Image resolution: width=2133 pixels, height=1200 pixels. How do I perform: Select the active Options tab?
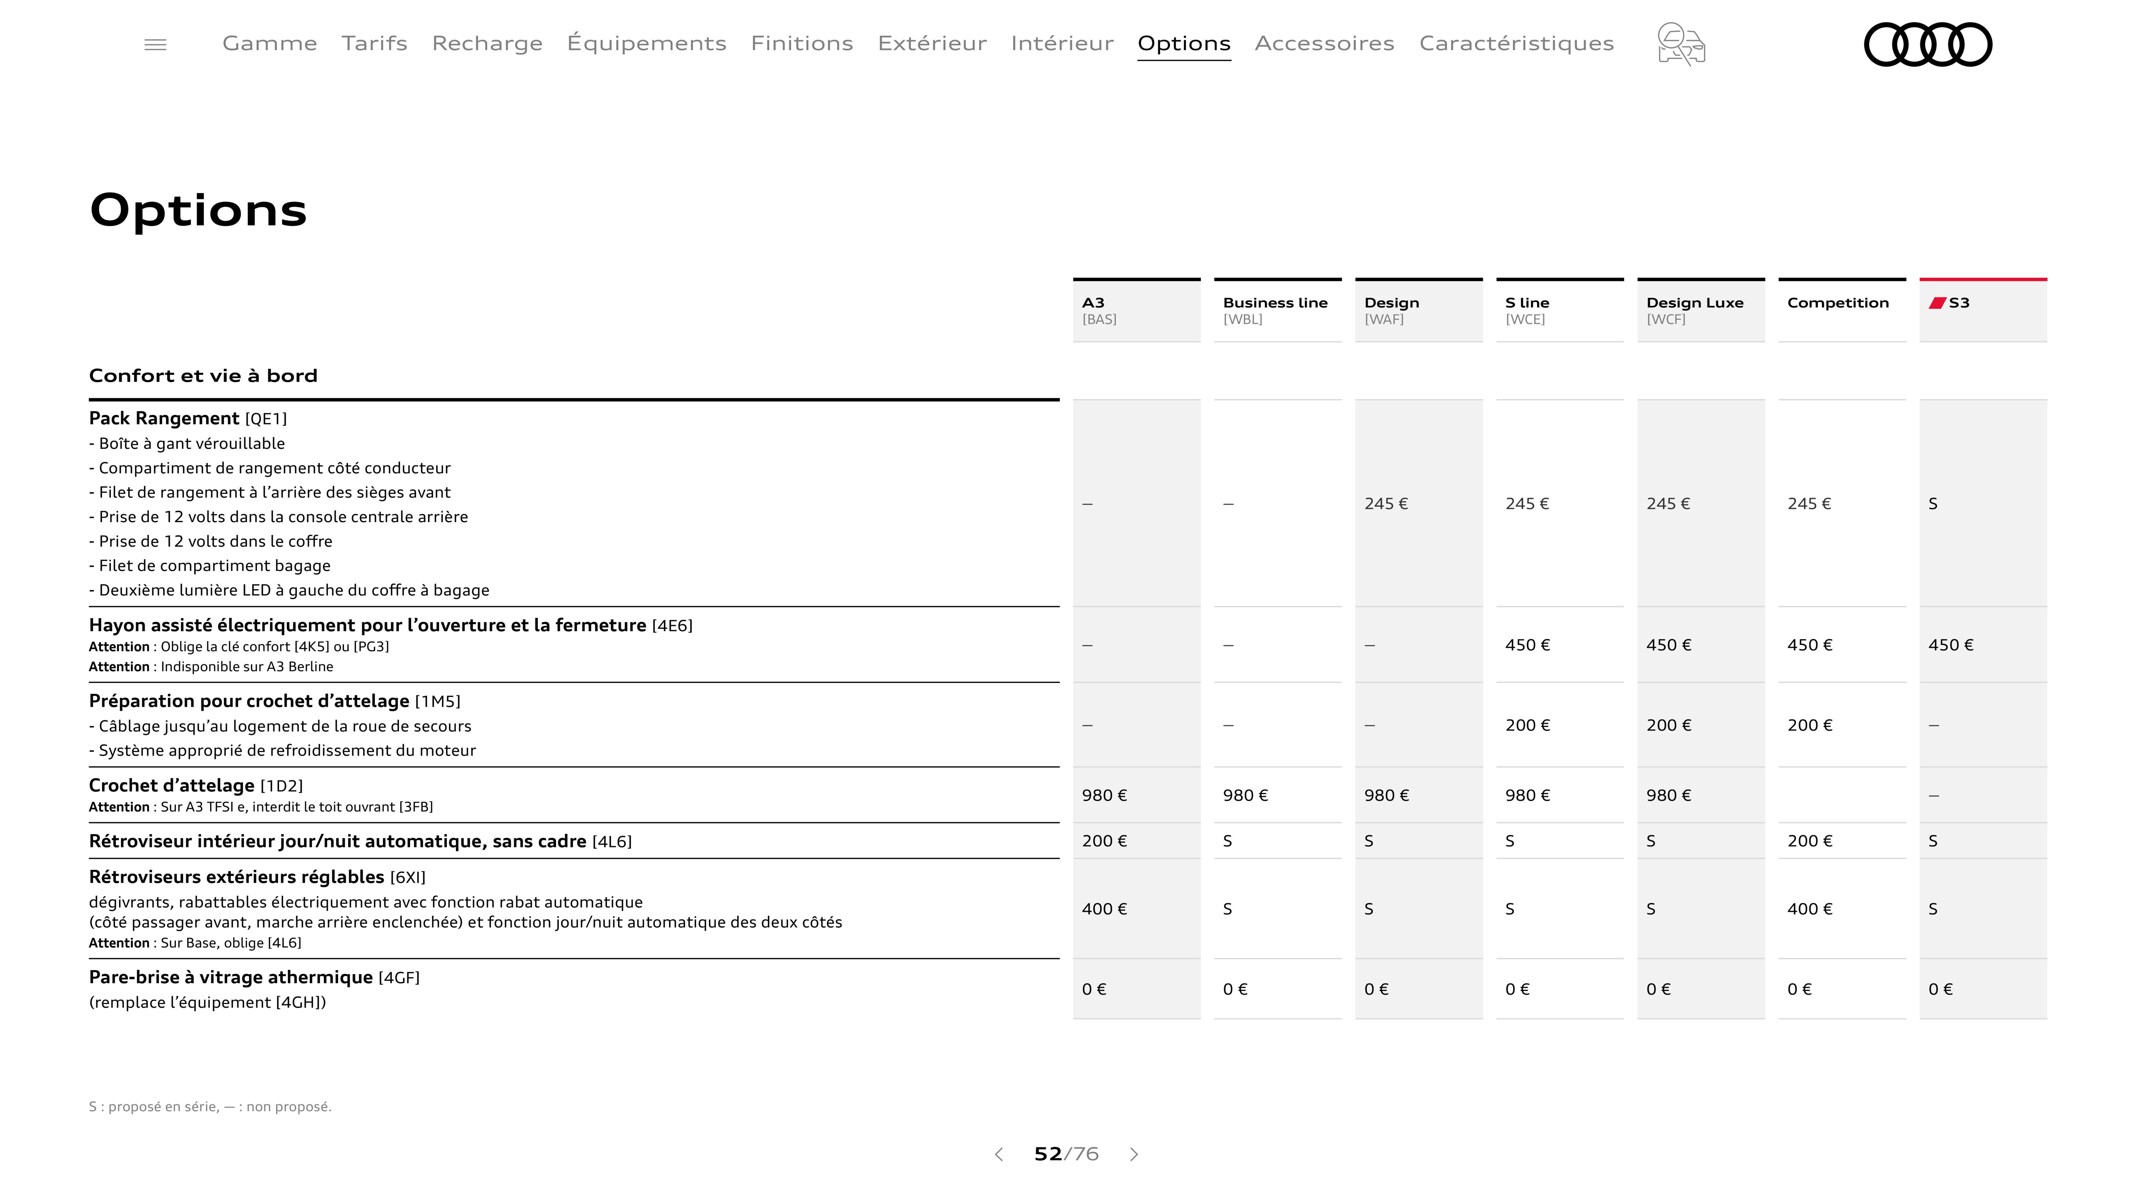pyautogui.click(x=1184, y=43)
